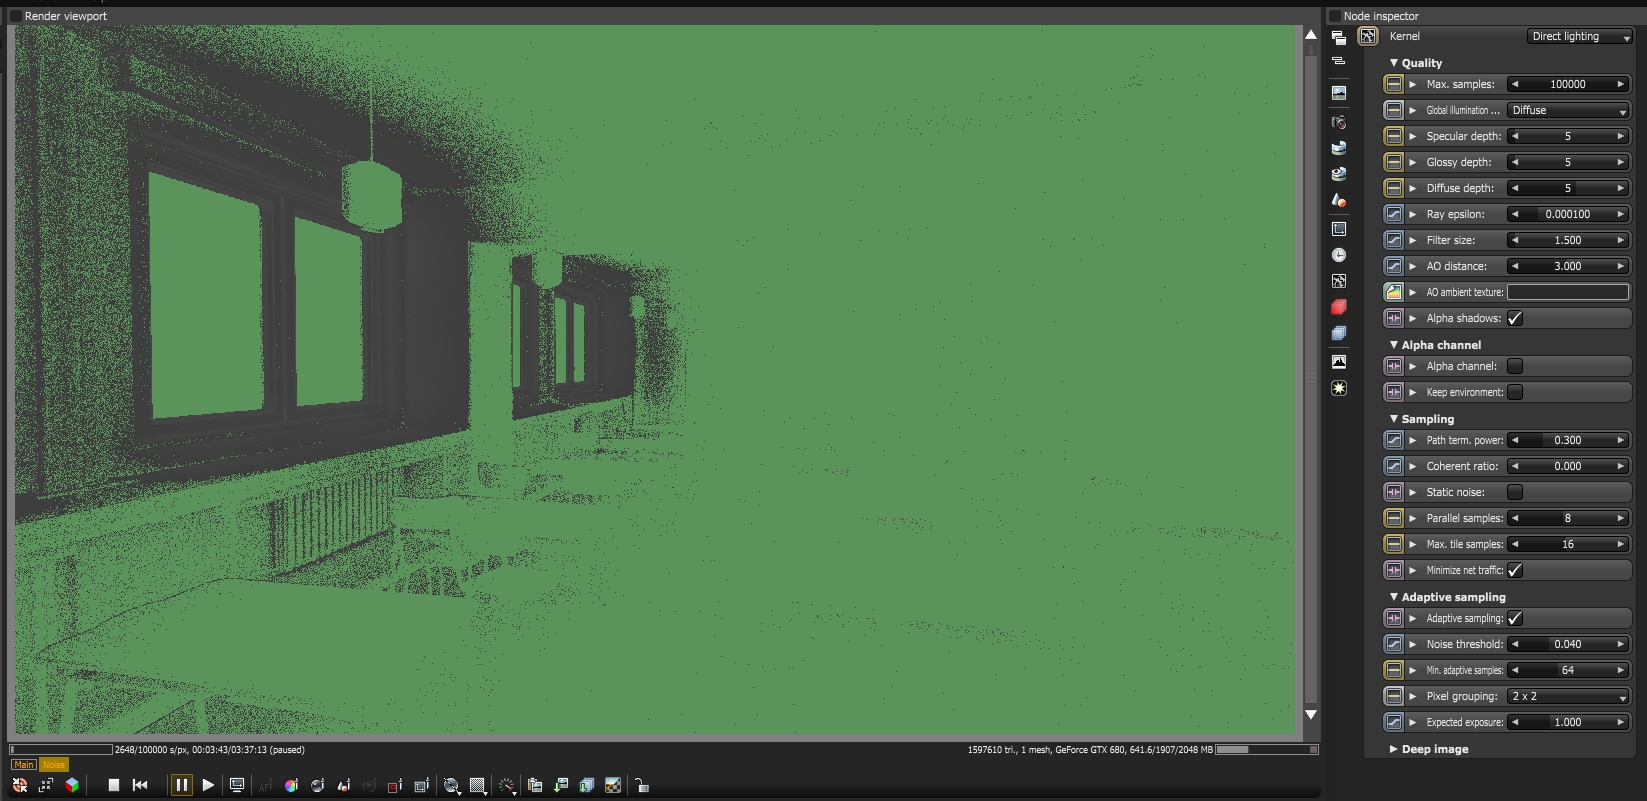Jump to the film resolution settings icon in sidebar
1647x801 pixels.
tap(1339, 229)
